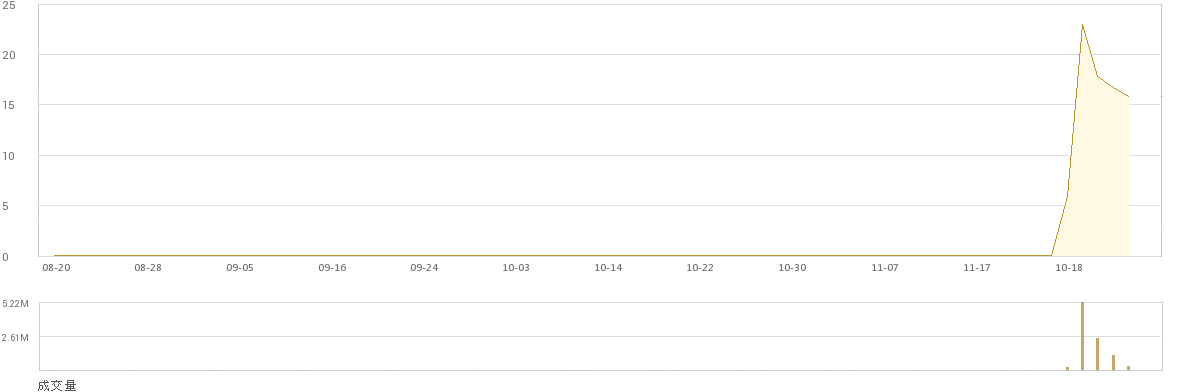Click the 08-20 date label
1180x392 pixels.
pos(56,268)
